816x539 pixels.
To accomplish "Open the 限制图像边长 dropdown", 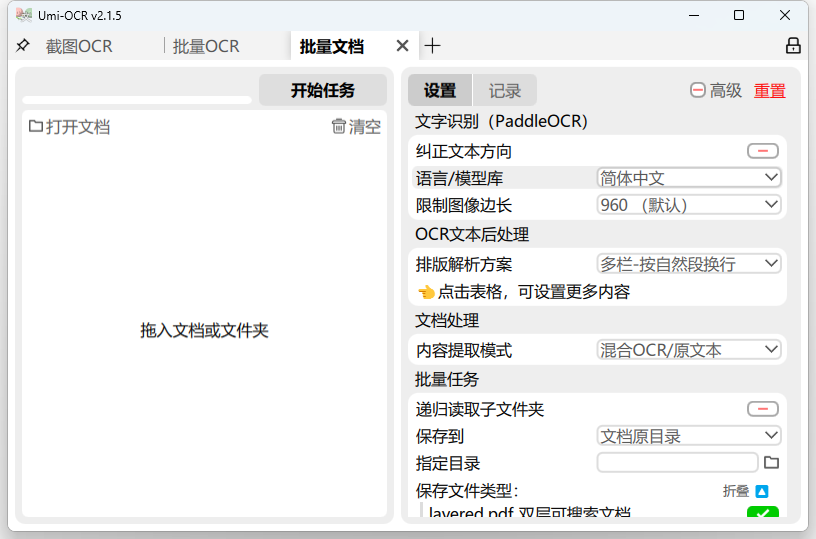I will click(688, 204).
